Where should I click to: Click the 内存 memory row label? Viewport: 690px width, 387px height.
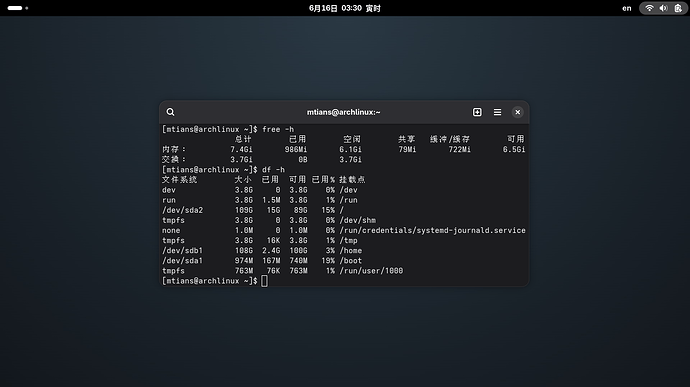click(x=174, y=149)
